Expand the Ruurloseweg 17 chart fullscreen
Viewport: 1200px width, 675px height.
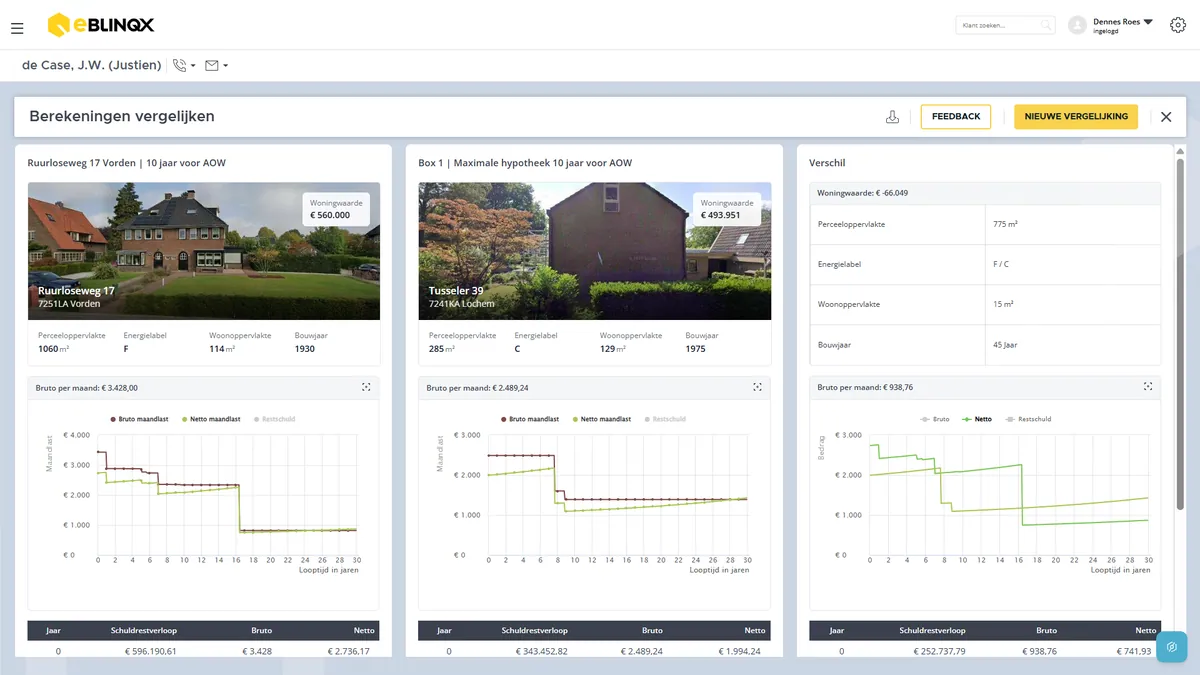366,387
